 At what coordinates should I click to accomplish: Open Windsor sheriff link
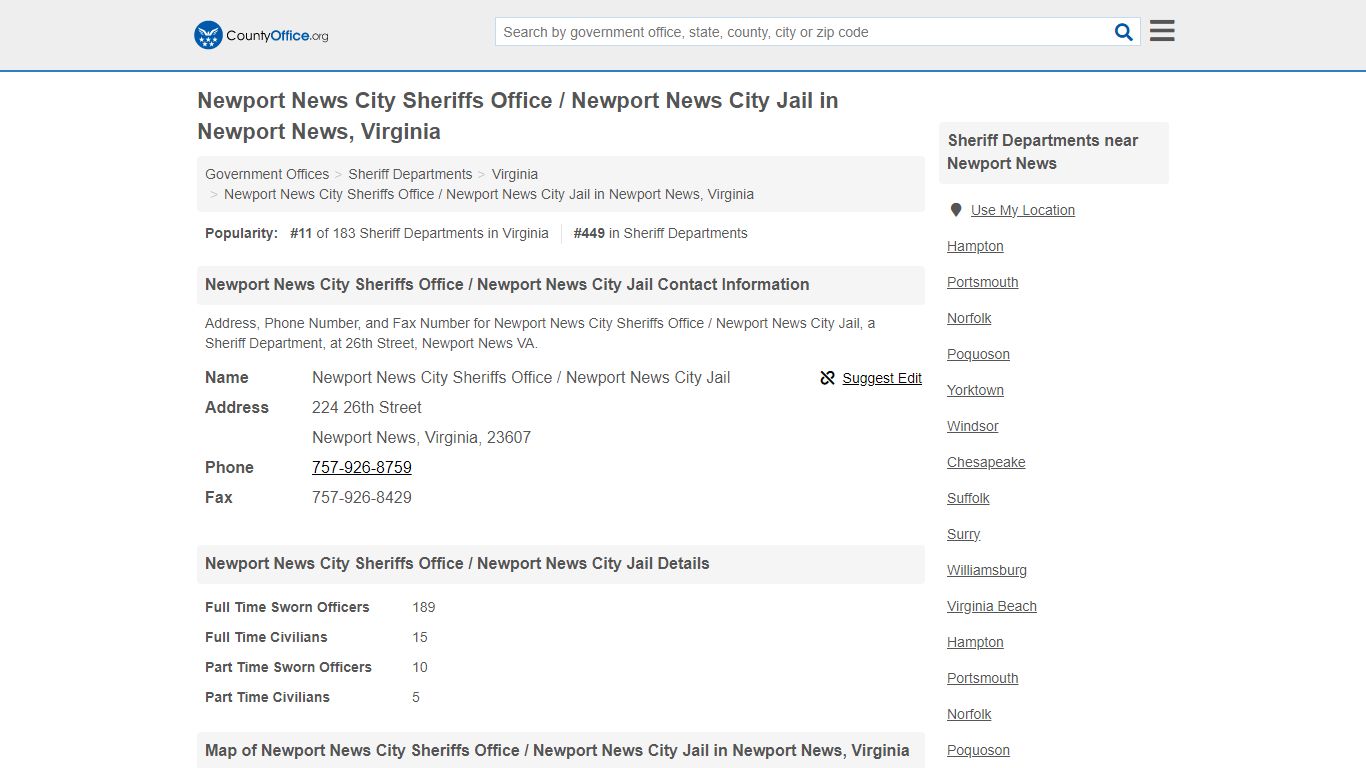[973, 426]
